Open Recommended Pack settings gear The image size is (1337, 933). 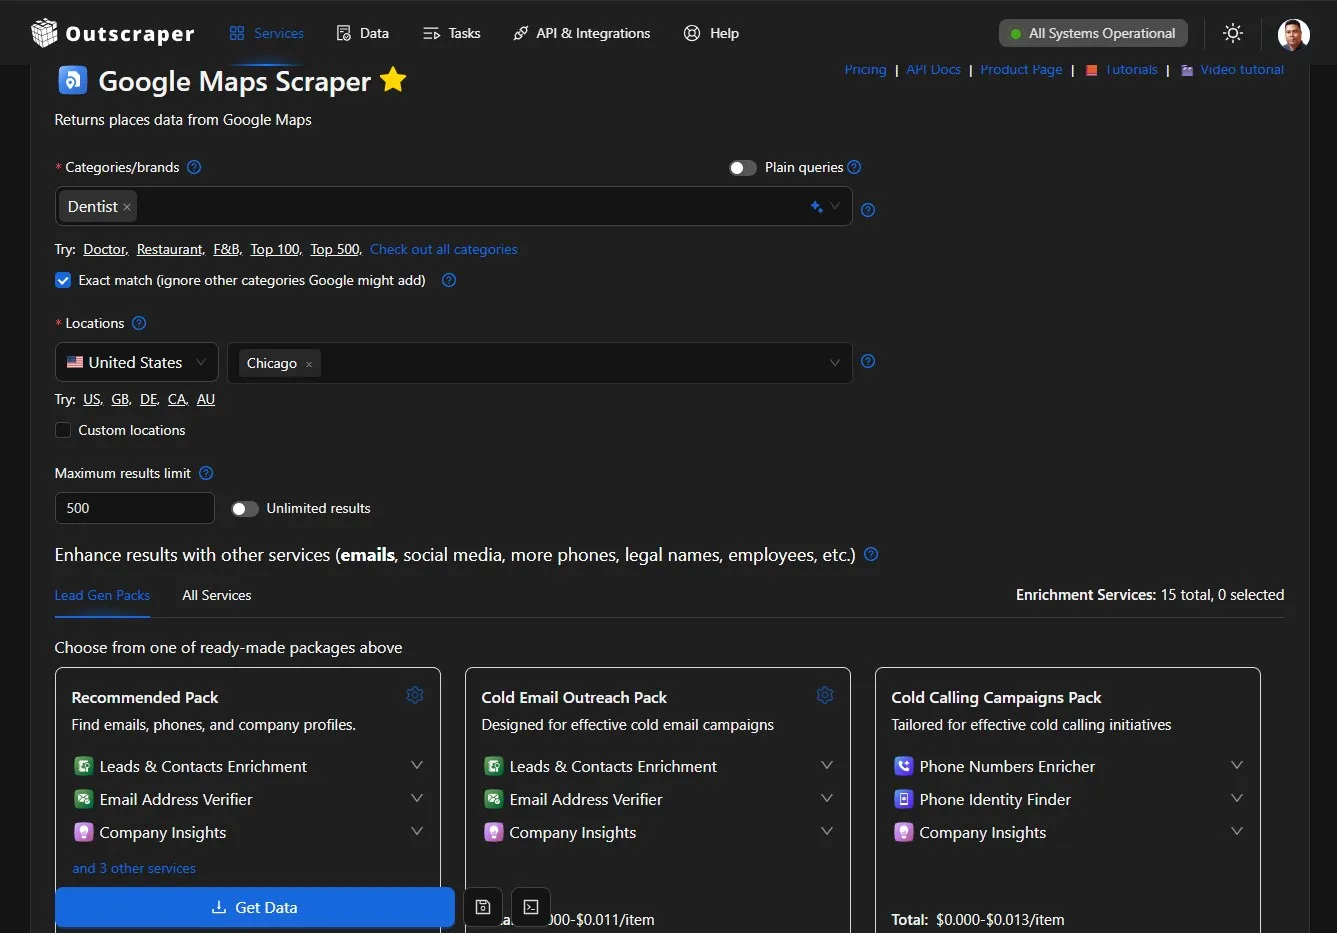coord(415,695)
